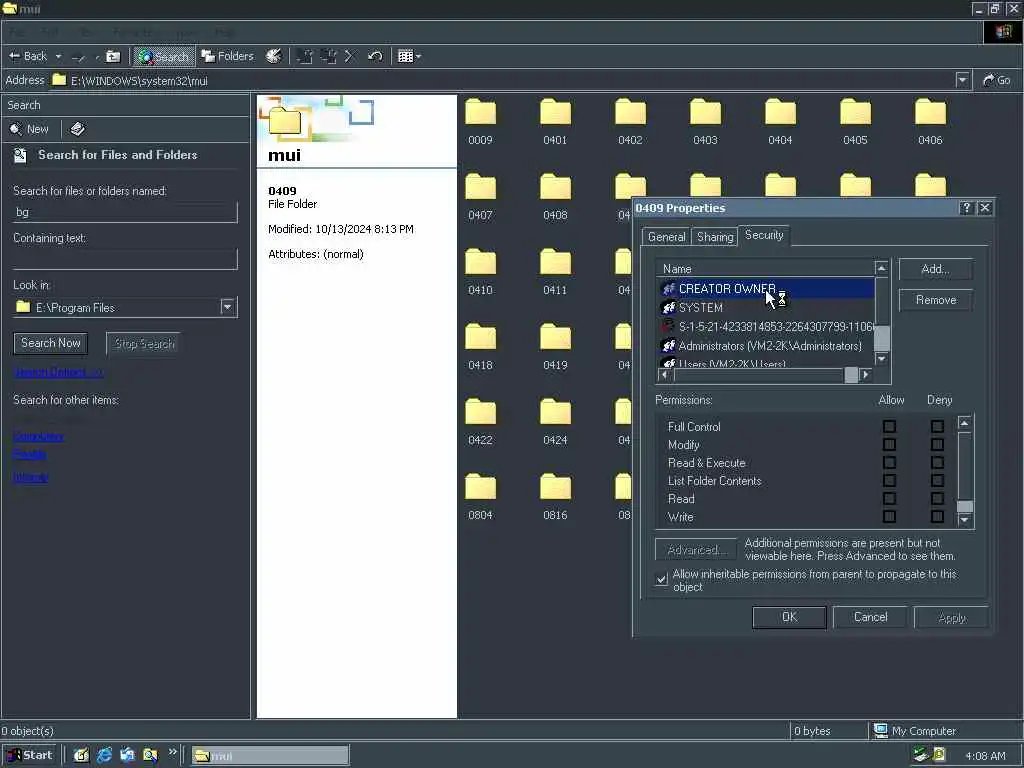Viewport: 1024px width, 768px height.
Task: Check Allow for Read permission
Action: point(889,499)
